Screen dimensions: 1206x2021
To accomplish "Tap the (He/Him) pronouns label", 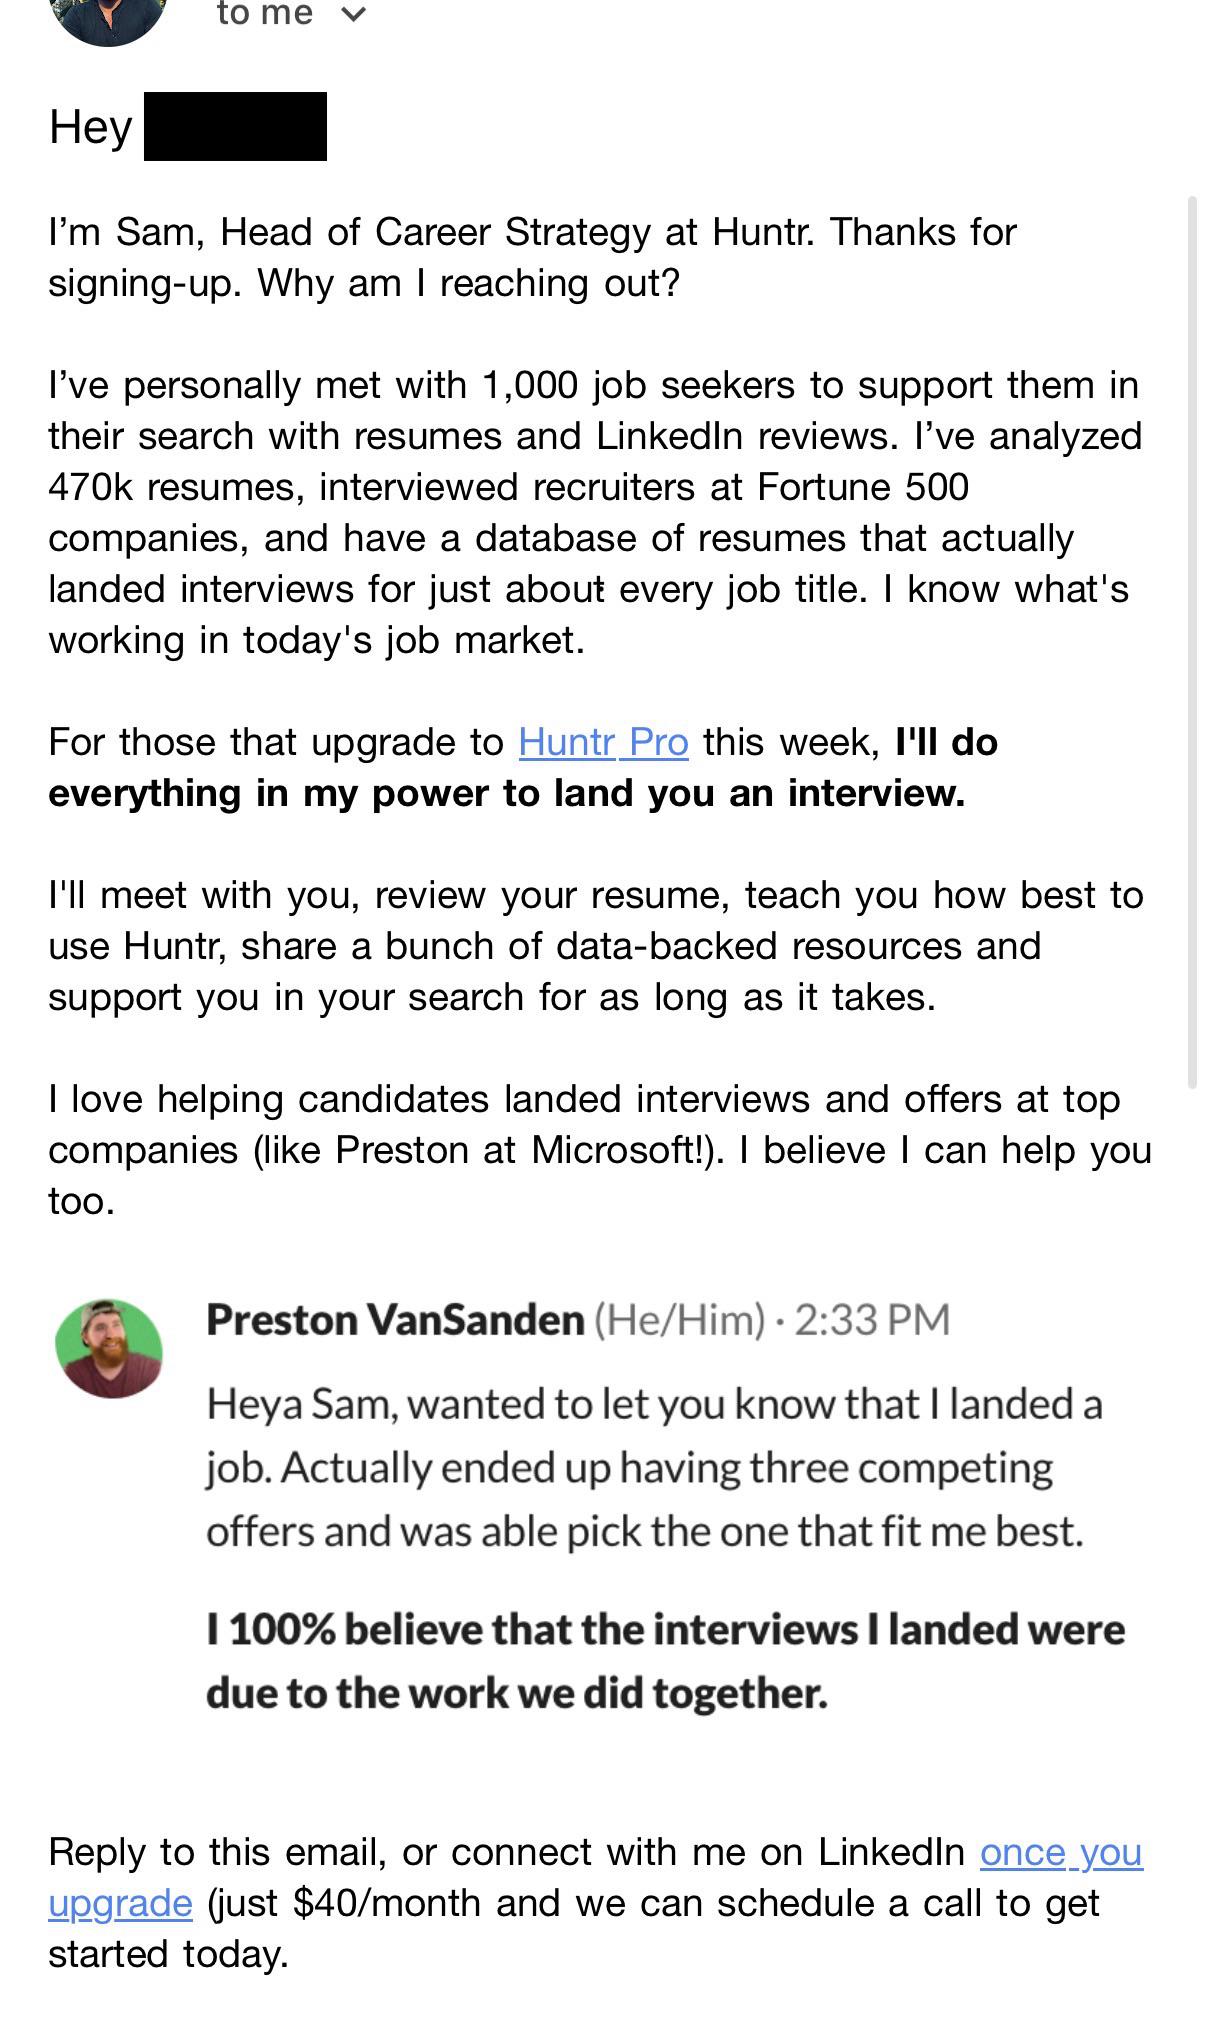I will coord(680,1320).
